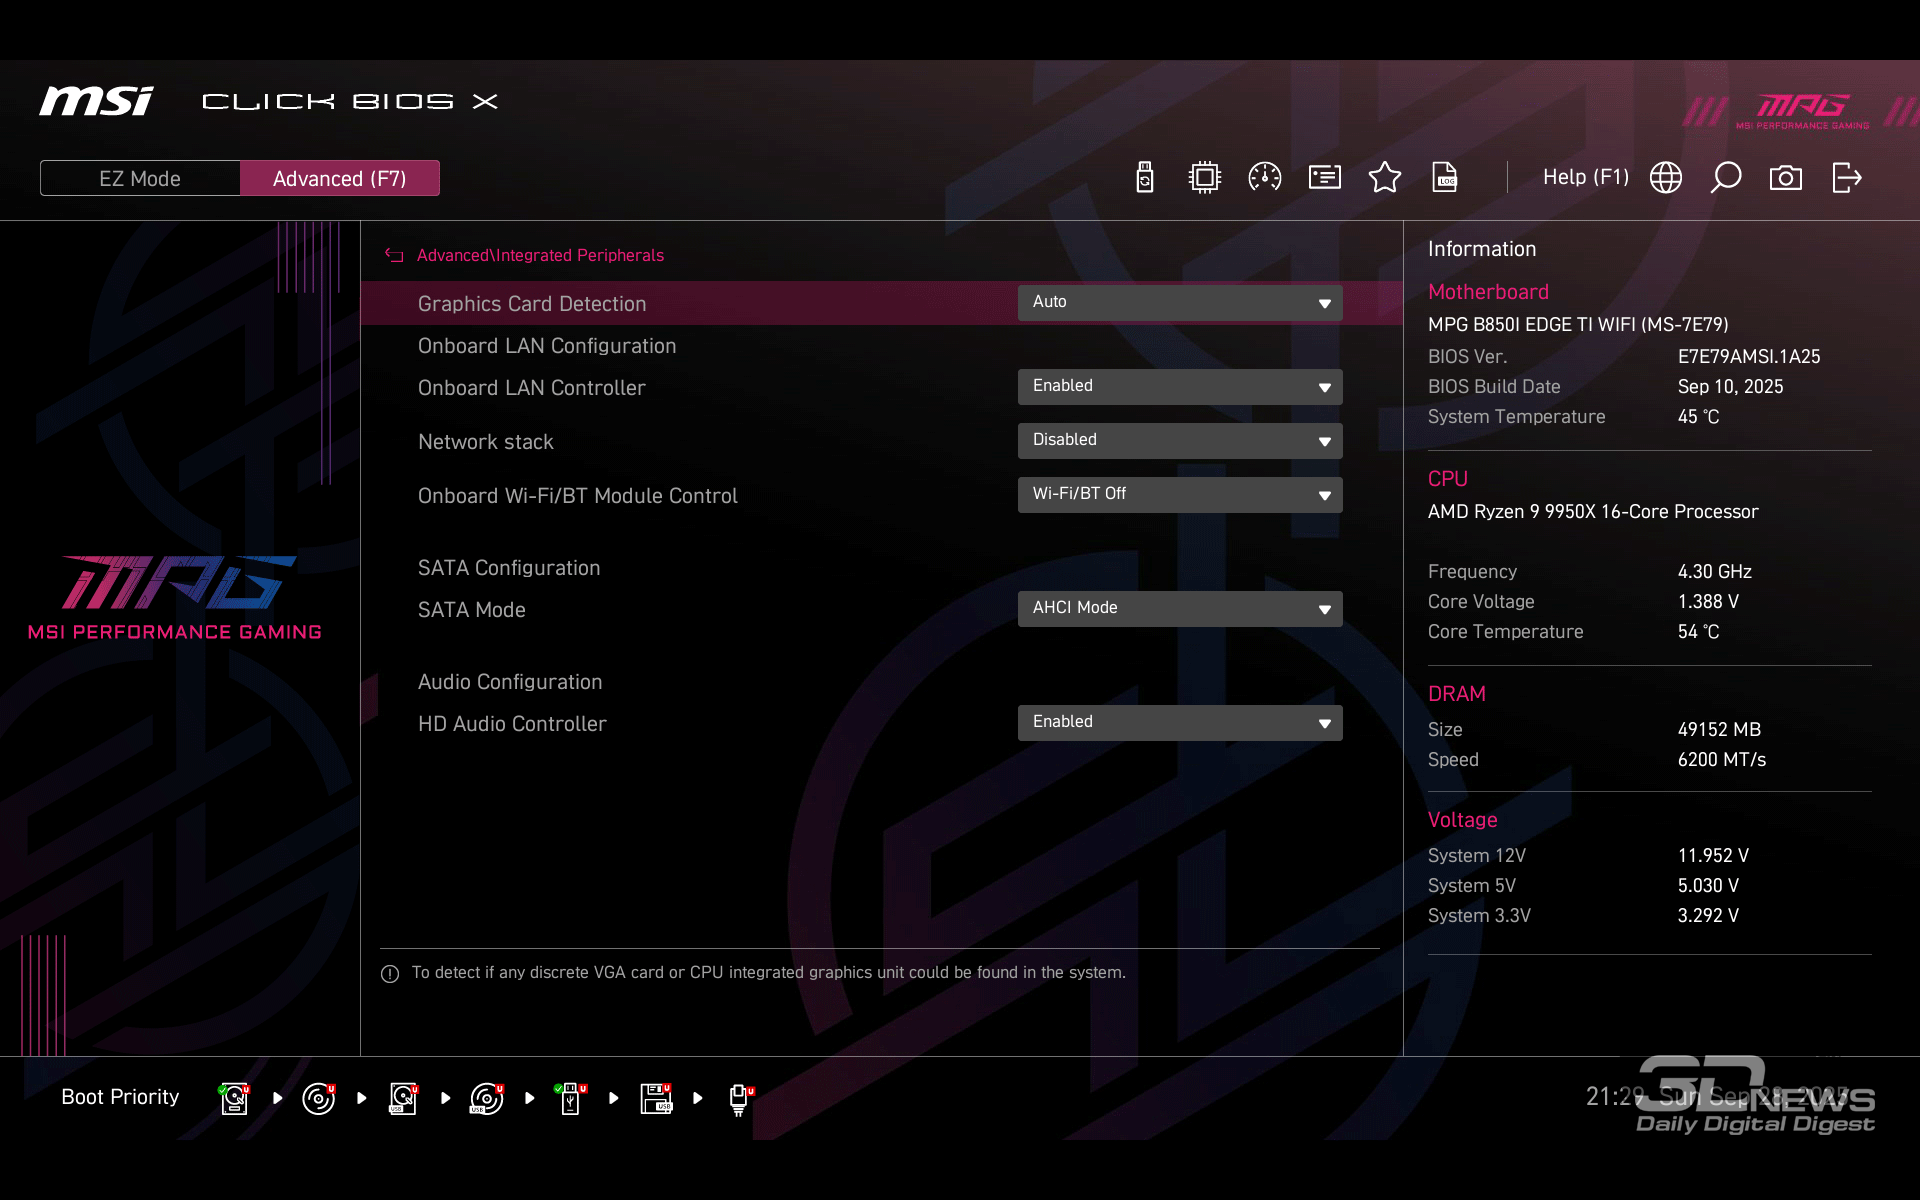
Task: Take a screenshot with the camera icon
Action: pos(1785,178)
